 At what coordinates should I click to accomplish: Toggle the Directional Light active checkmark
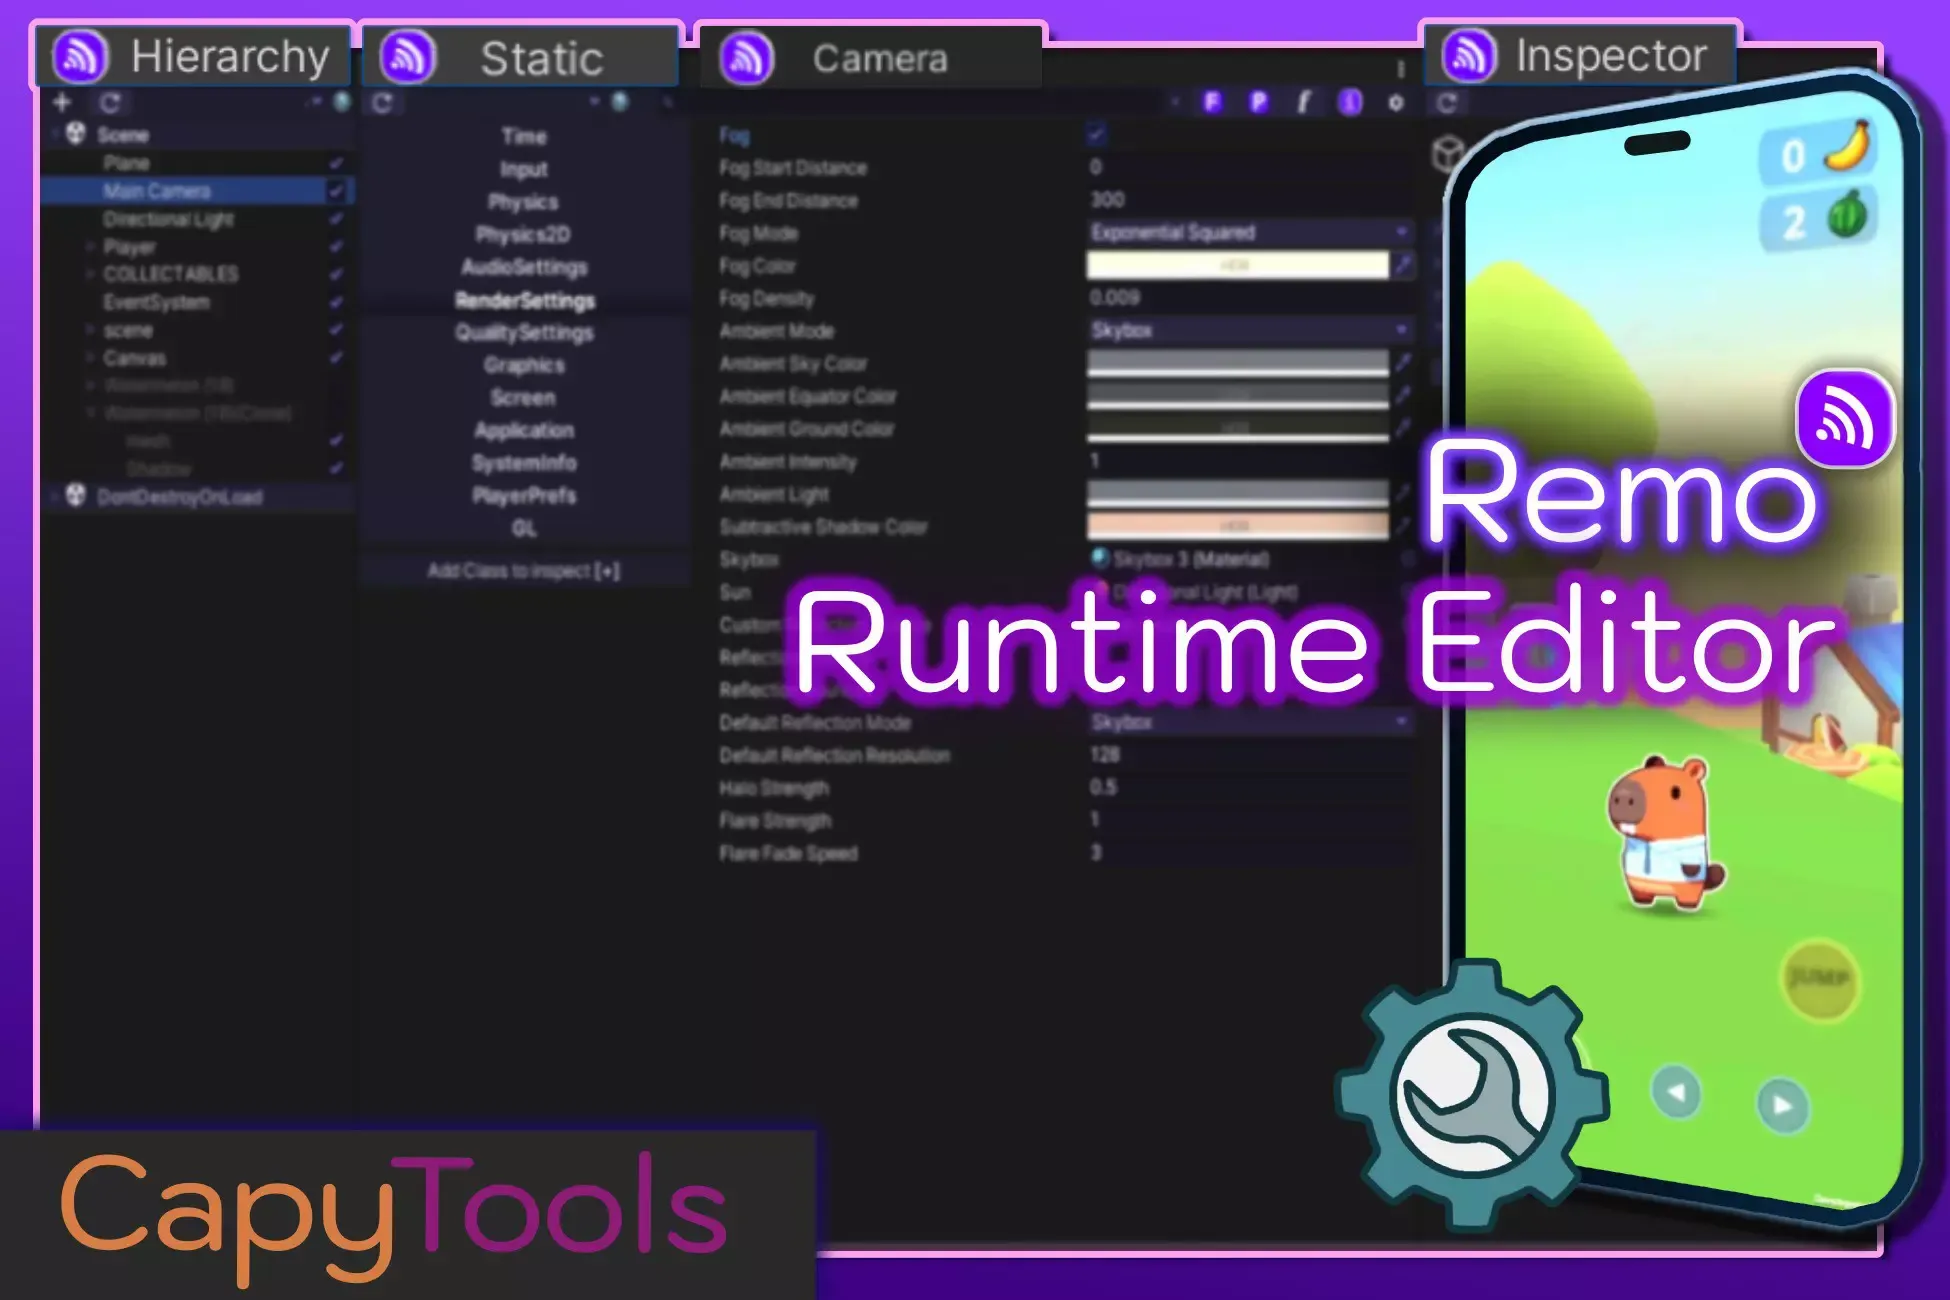pos(336,218)
